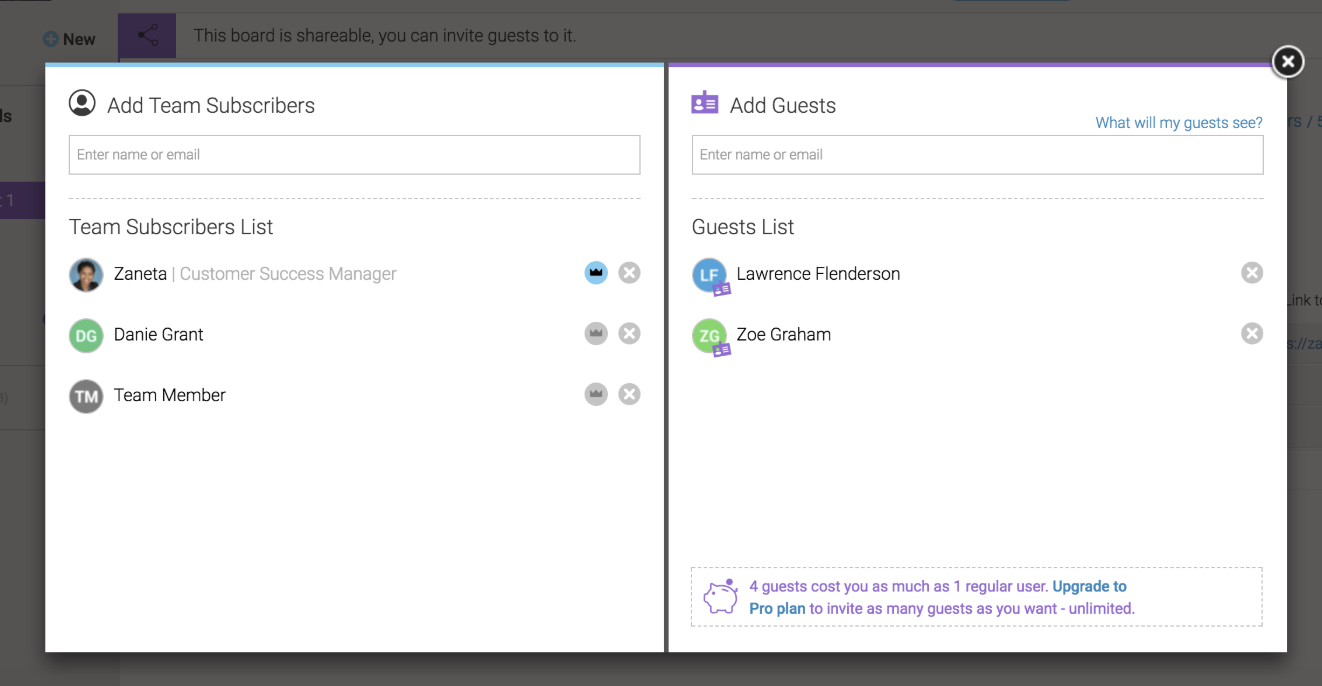The width and height of the screenshot is (1322, 686).
Task: Remove Team Member from subscribers list
Action: (629, 395)
